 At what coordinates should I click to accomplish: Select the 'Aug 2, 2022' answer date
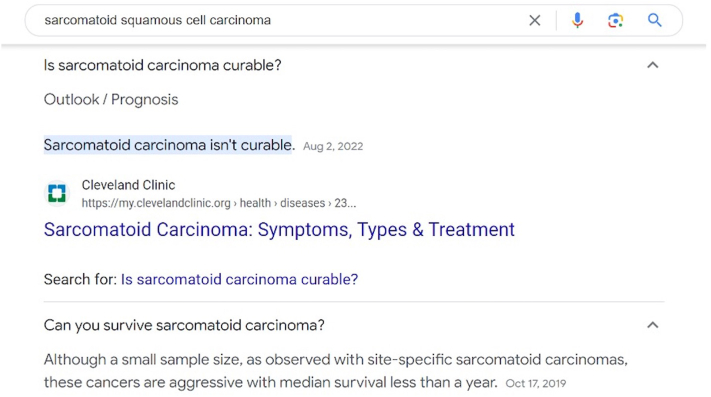333,146
